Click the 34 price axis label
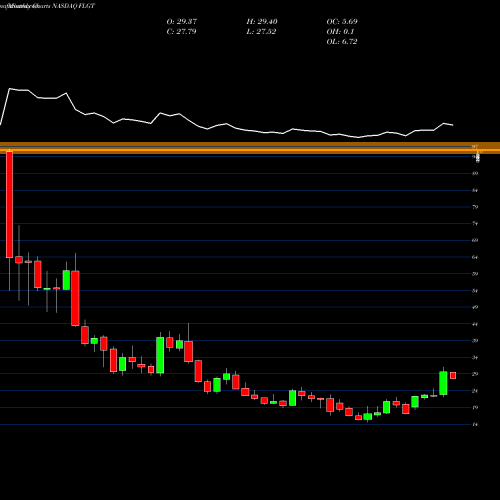 click(x=475, y=358)
